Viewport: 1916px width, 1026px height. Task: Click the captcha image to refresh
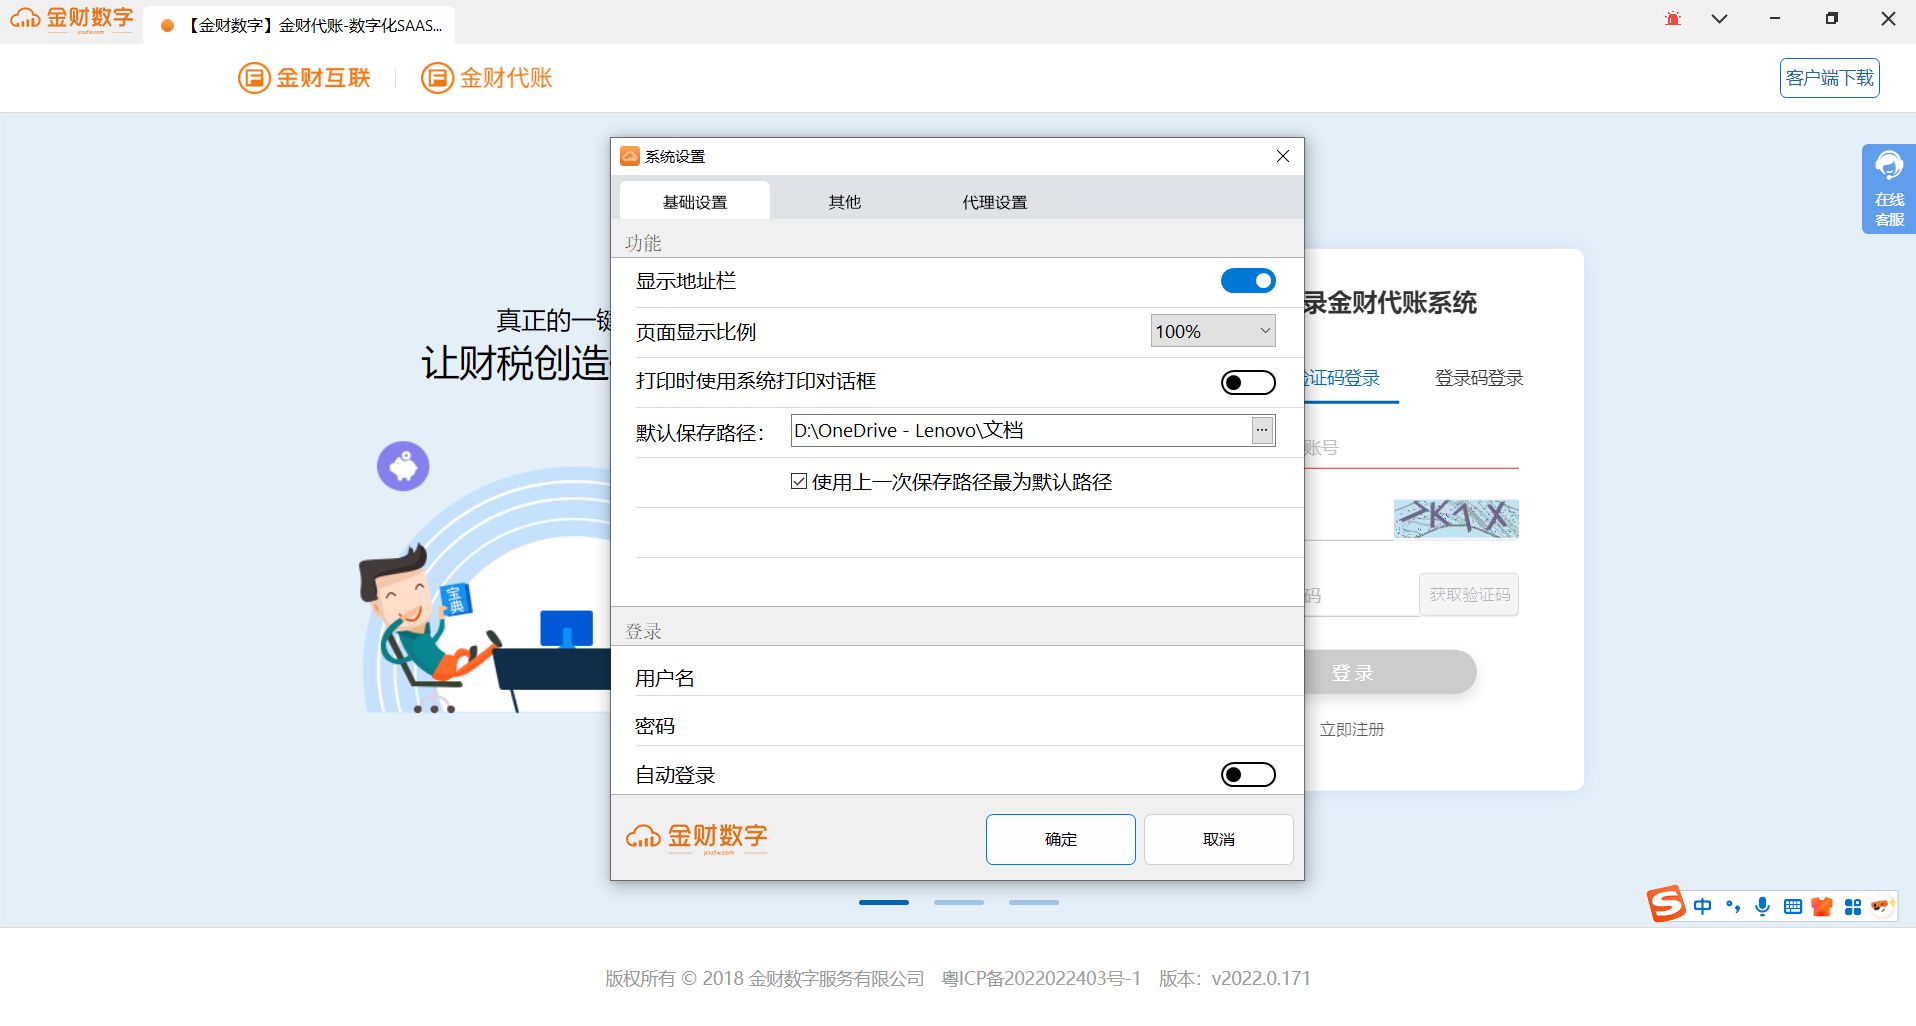(1456, 519)
